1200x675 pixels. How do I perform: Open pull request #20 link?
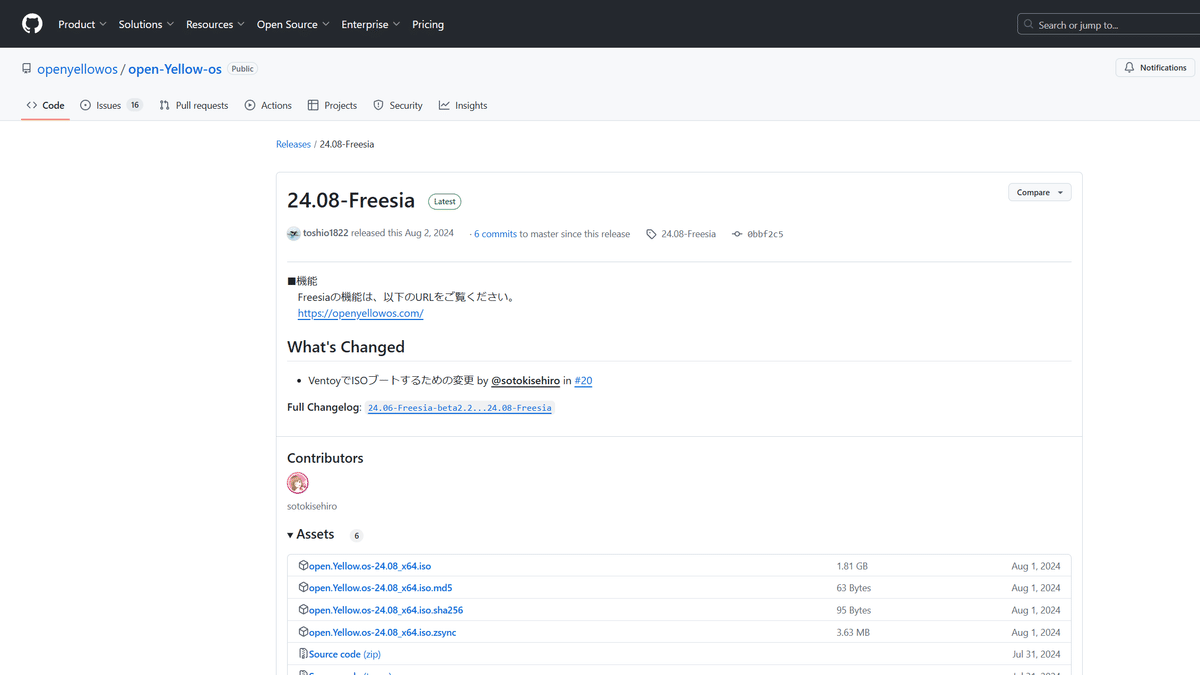[x=583, y=381]
